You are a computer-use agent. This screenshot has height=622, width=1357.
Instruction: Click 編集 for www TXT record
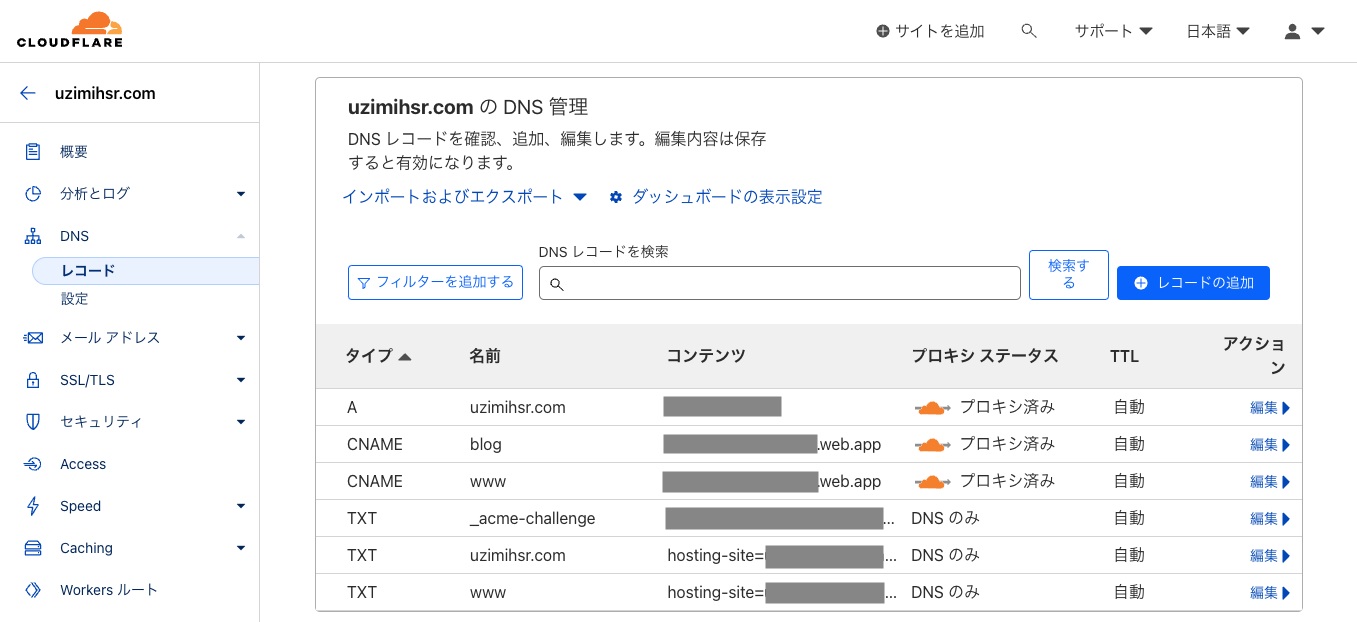click(1270, 593)
